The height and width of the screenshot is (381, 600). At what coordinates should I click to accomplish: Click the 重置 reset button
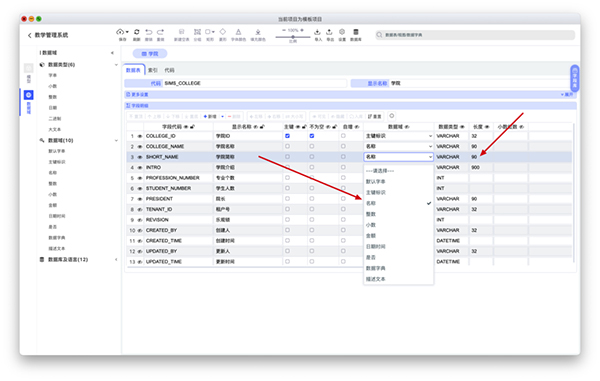375,116
